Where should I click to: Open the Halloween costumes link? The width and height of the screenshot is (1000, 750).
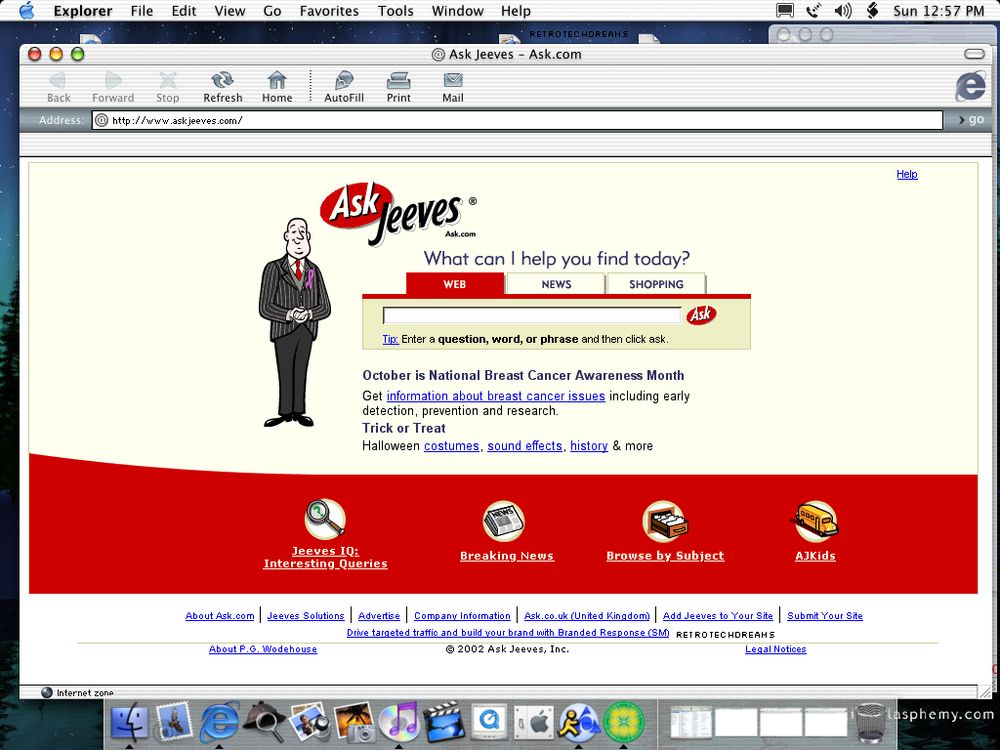[453, 446]
